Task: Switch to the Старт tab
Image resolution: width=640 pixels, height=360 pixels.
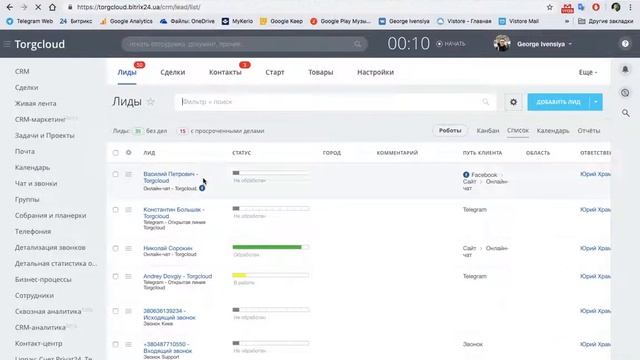Action: click(x=275, y=72)
